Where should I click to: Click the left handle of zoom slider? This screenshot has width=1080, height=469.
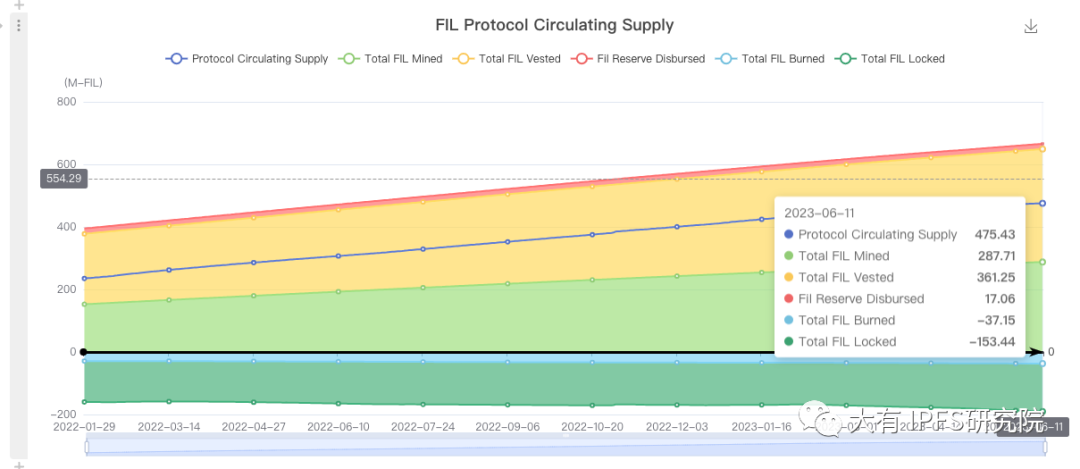tap(86, 446)
